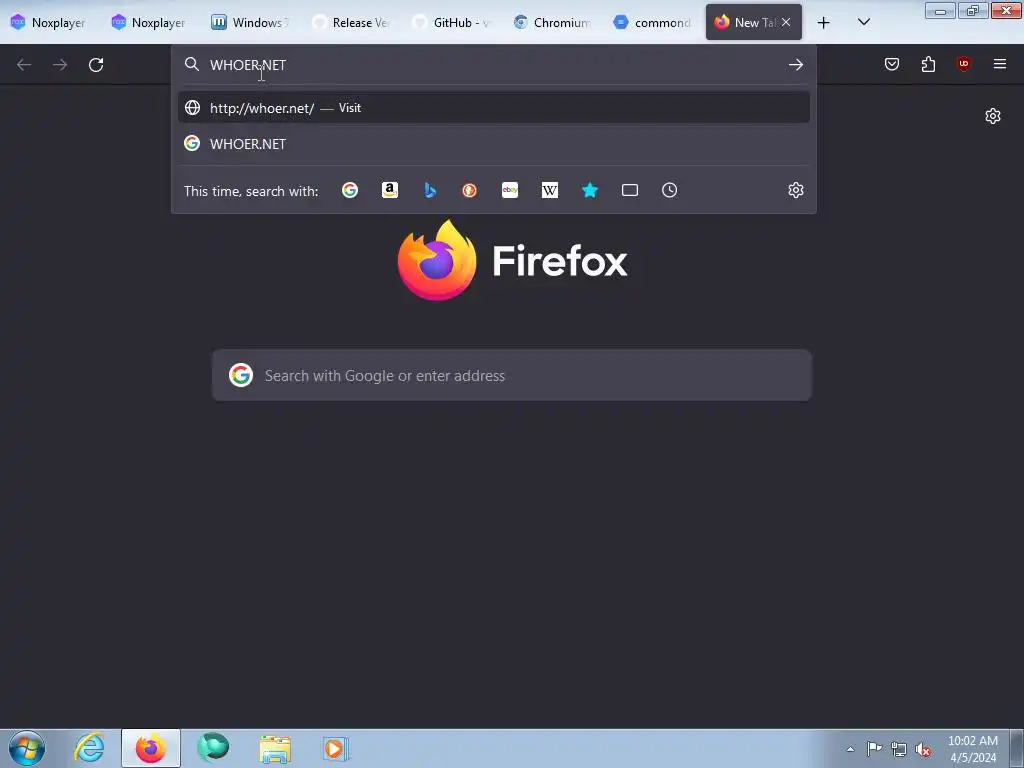
Task: Visit the http://whoer.net/ suggestion
Action: point(494,108)
